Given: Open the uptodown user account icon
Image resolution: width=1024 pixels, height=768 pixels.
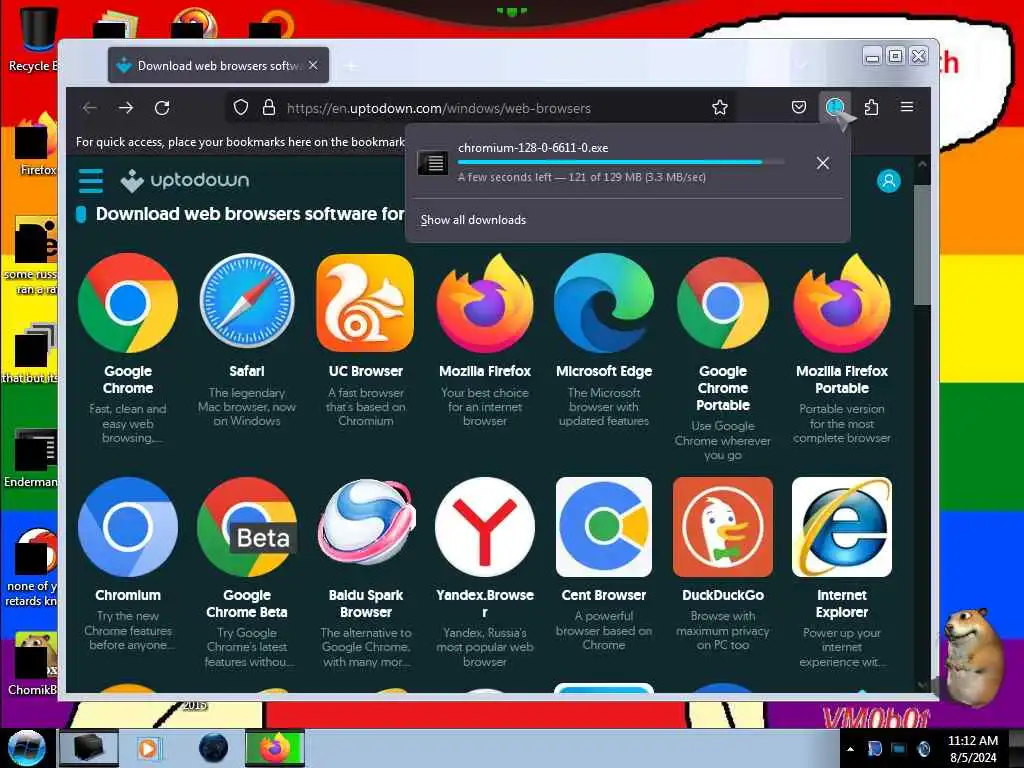Looking at the screenshot, I should click(x=888, y=181).
